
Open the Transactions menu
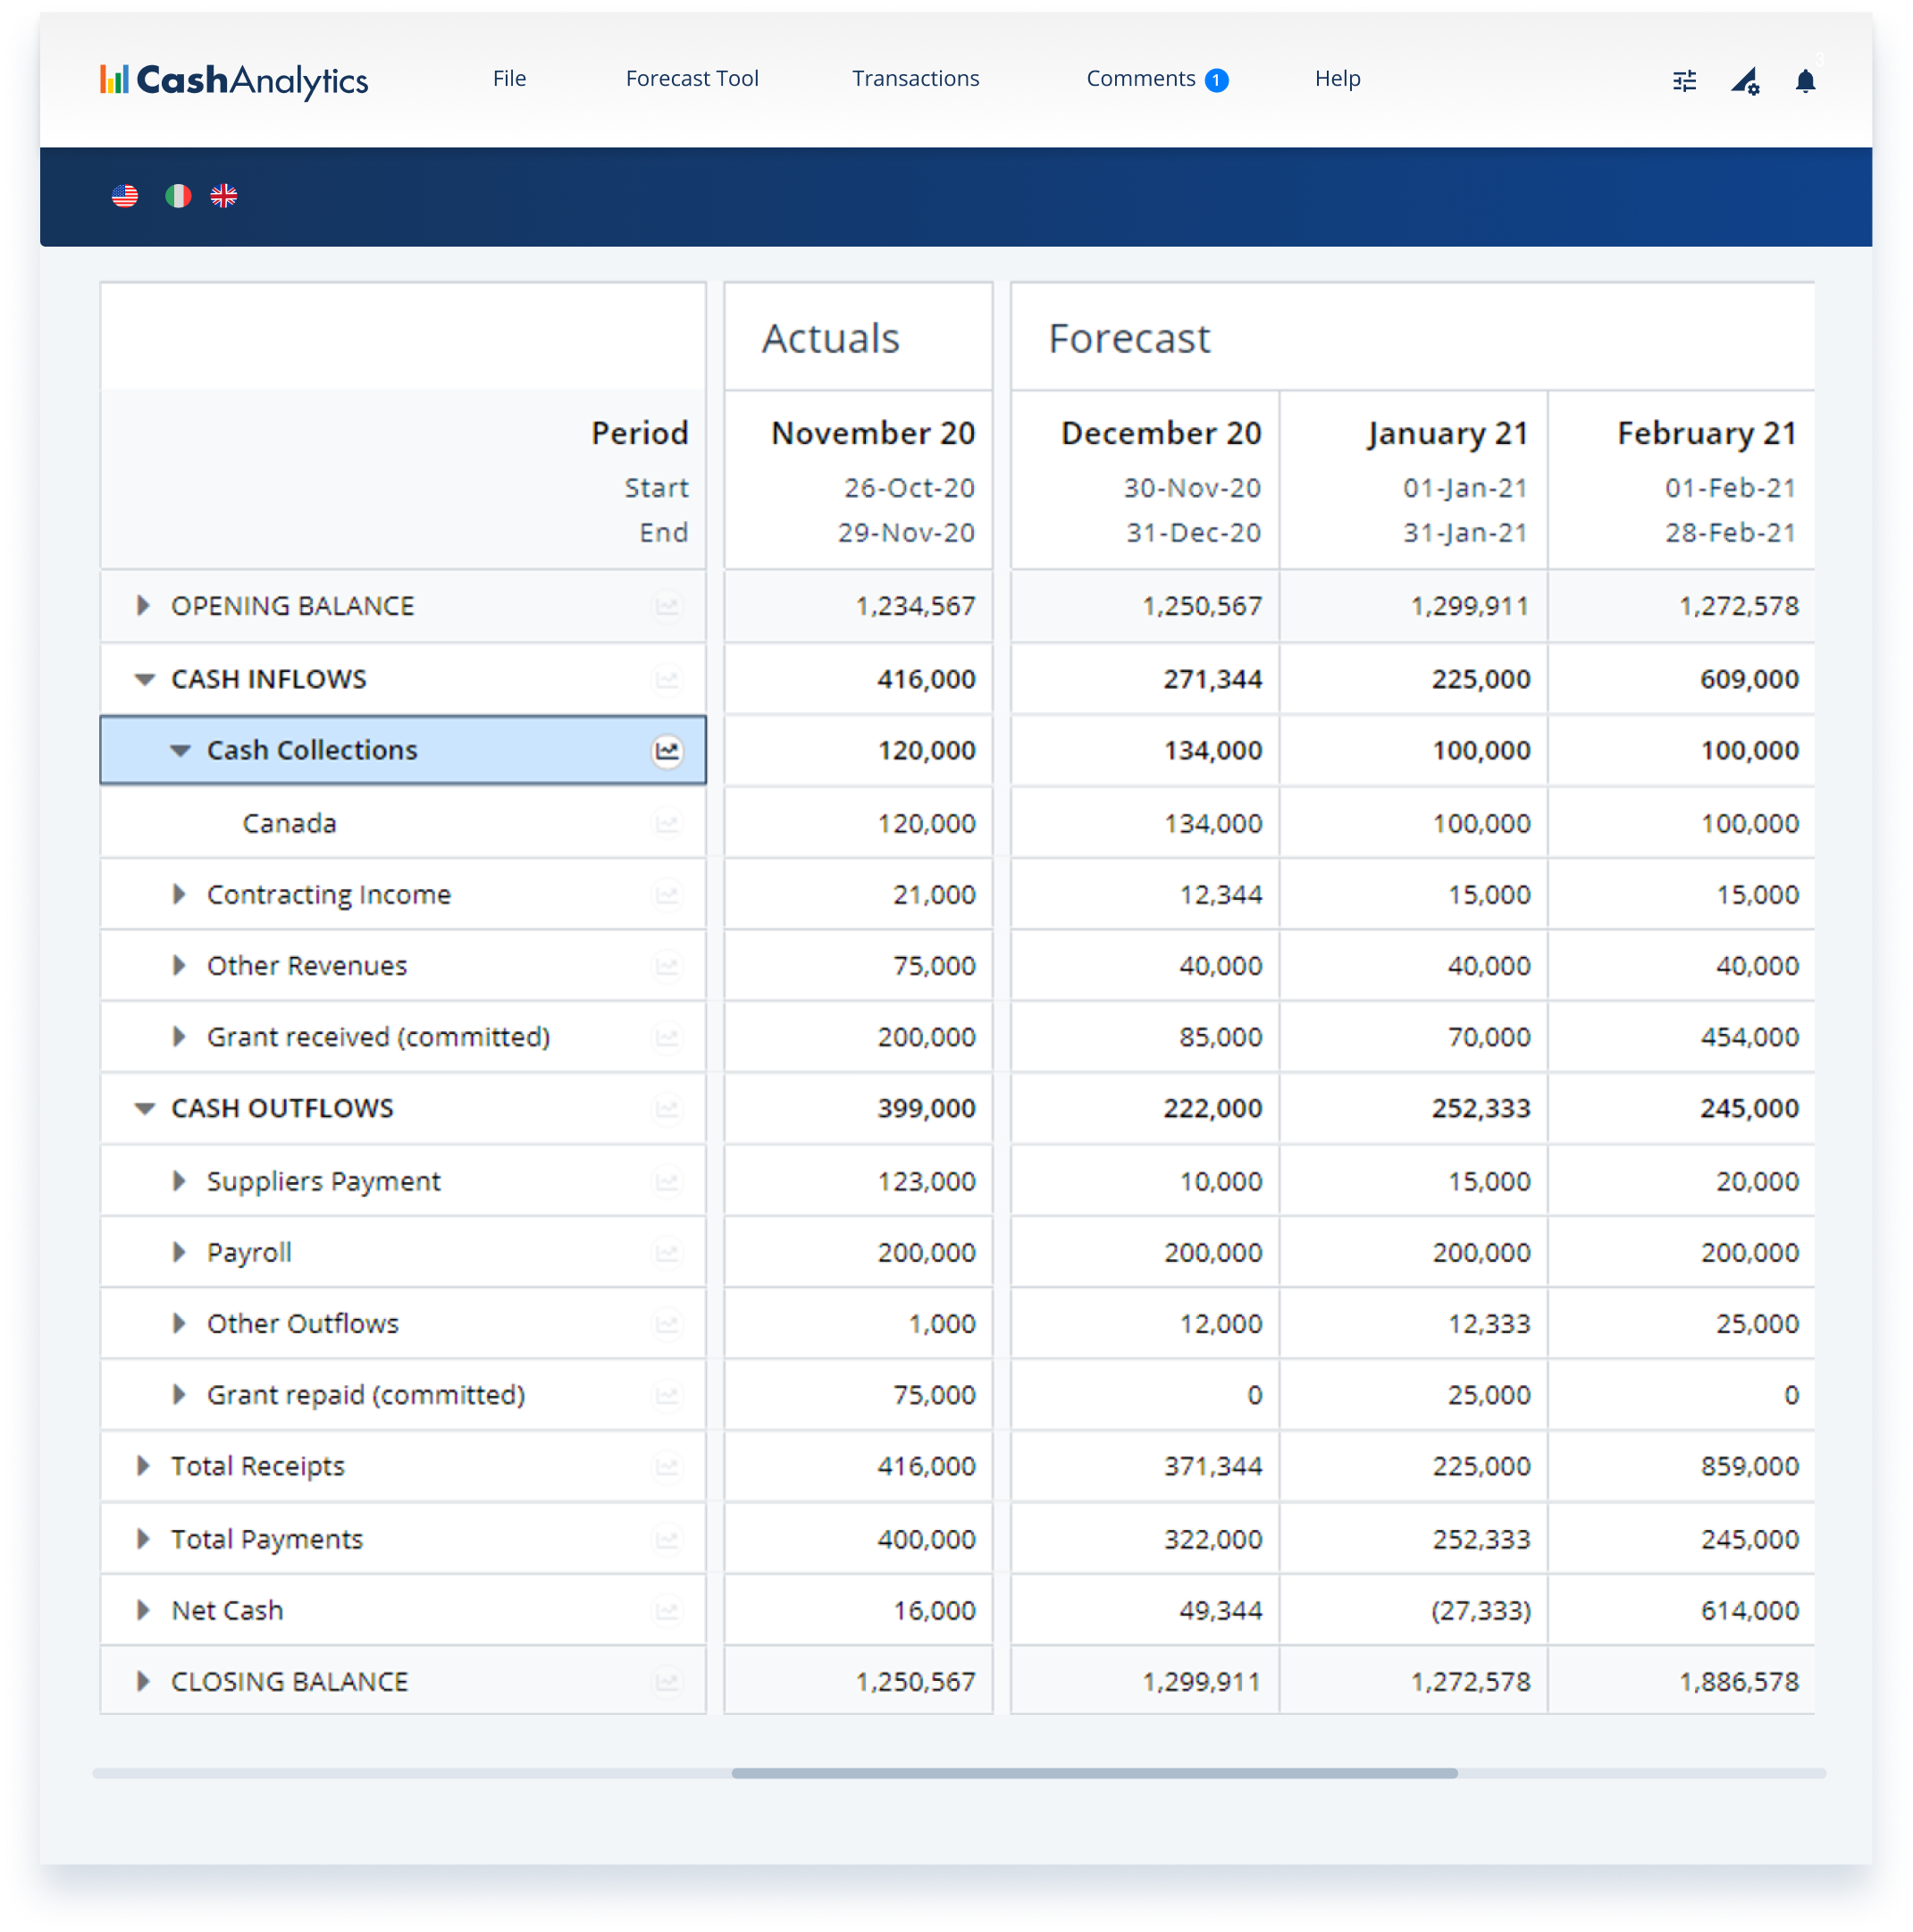(915, 79)
